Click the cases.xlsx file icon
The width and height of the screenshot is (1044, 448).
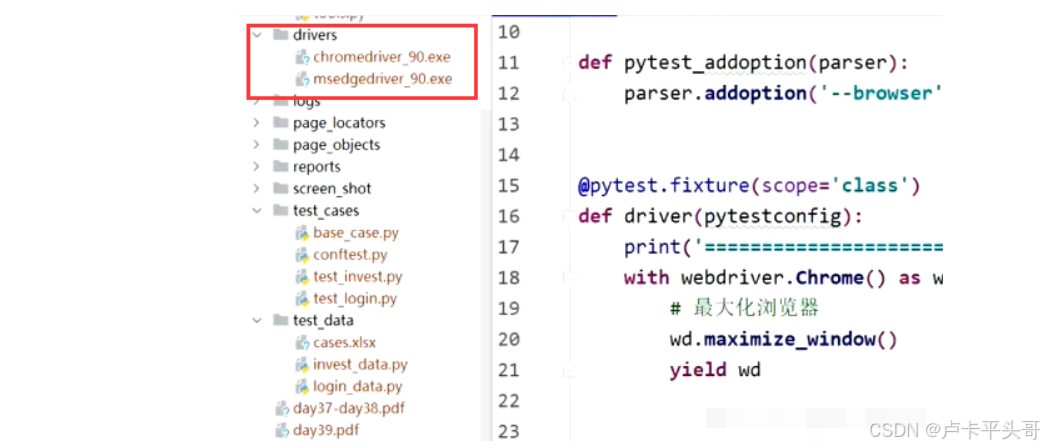(x=302, y=343)
